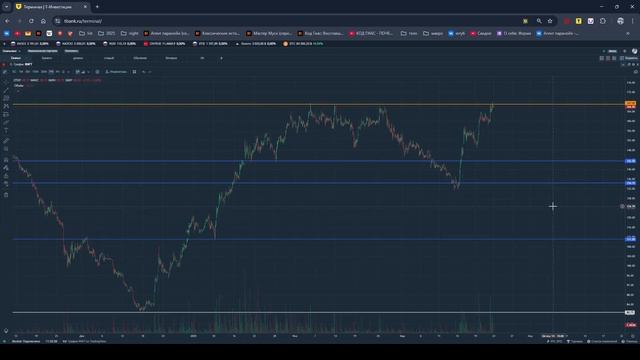Viewport: 640px width, 360px height.
Task: Reload the T-Investments terminal page
Action: pos(31,21)
